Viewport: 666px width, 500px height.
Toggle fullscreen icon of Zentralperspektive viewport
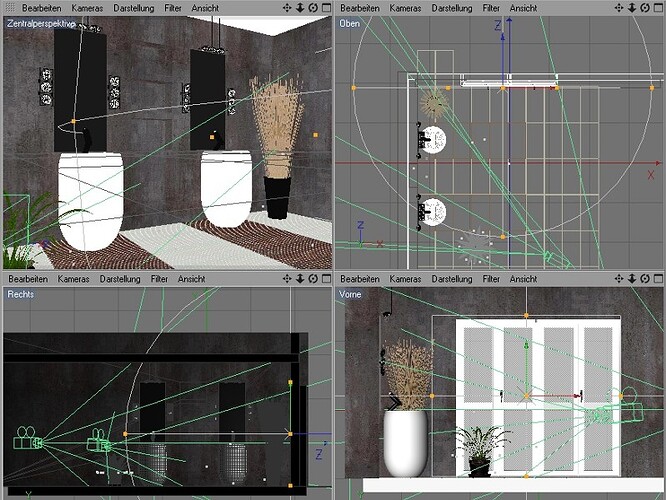tap(327, 8)
